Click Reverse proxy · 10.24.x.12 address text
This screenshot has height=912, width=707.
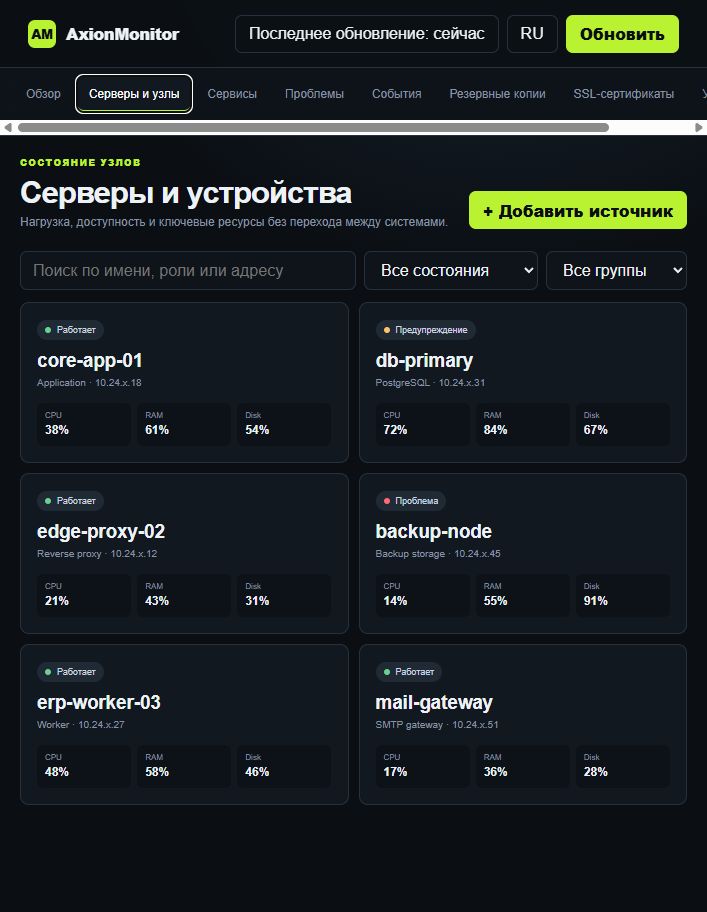click(x=97, y=554)
